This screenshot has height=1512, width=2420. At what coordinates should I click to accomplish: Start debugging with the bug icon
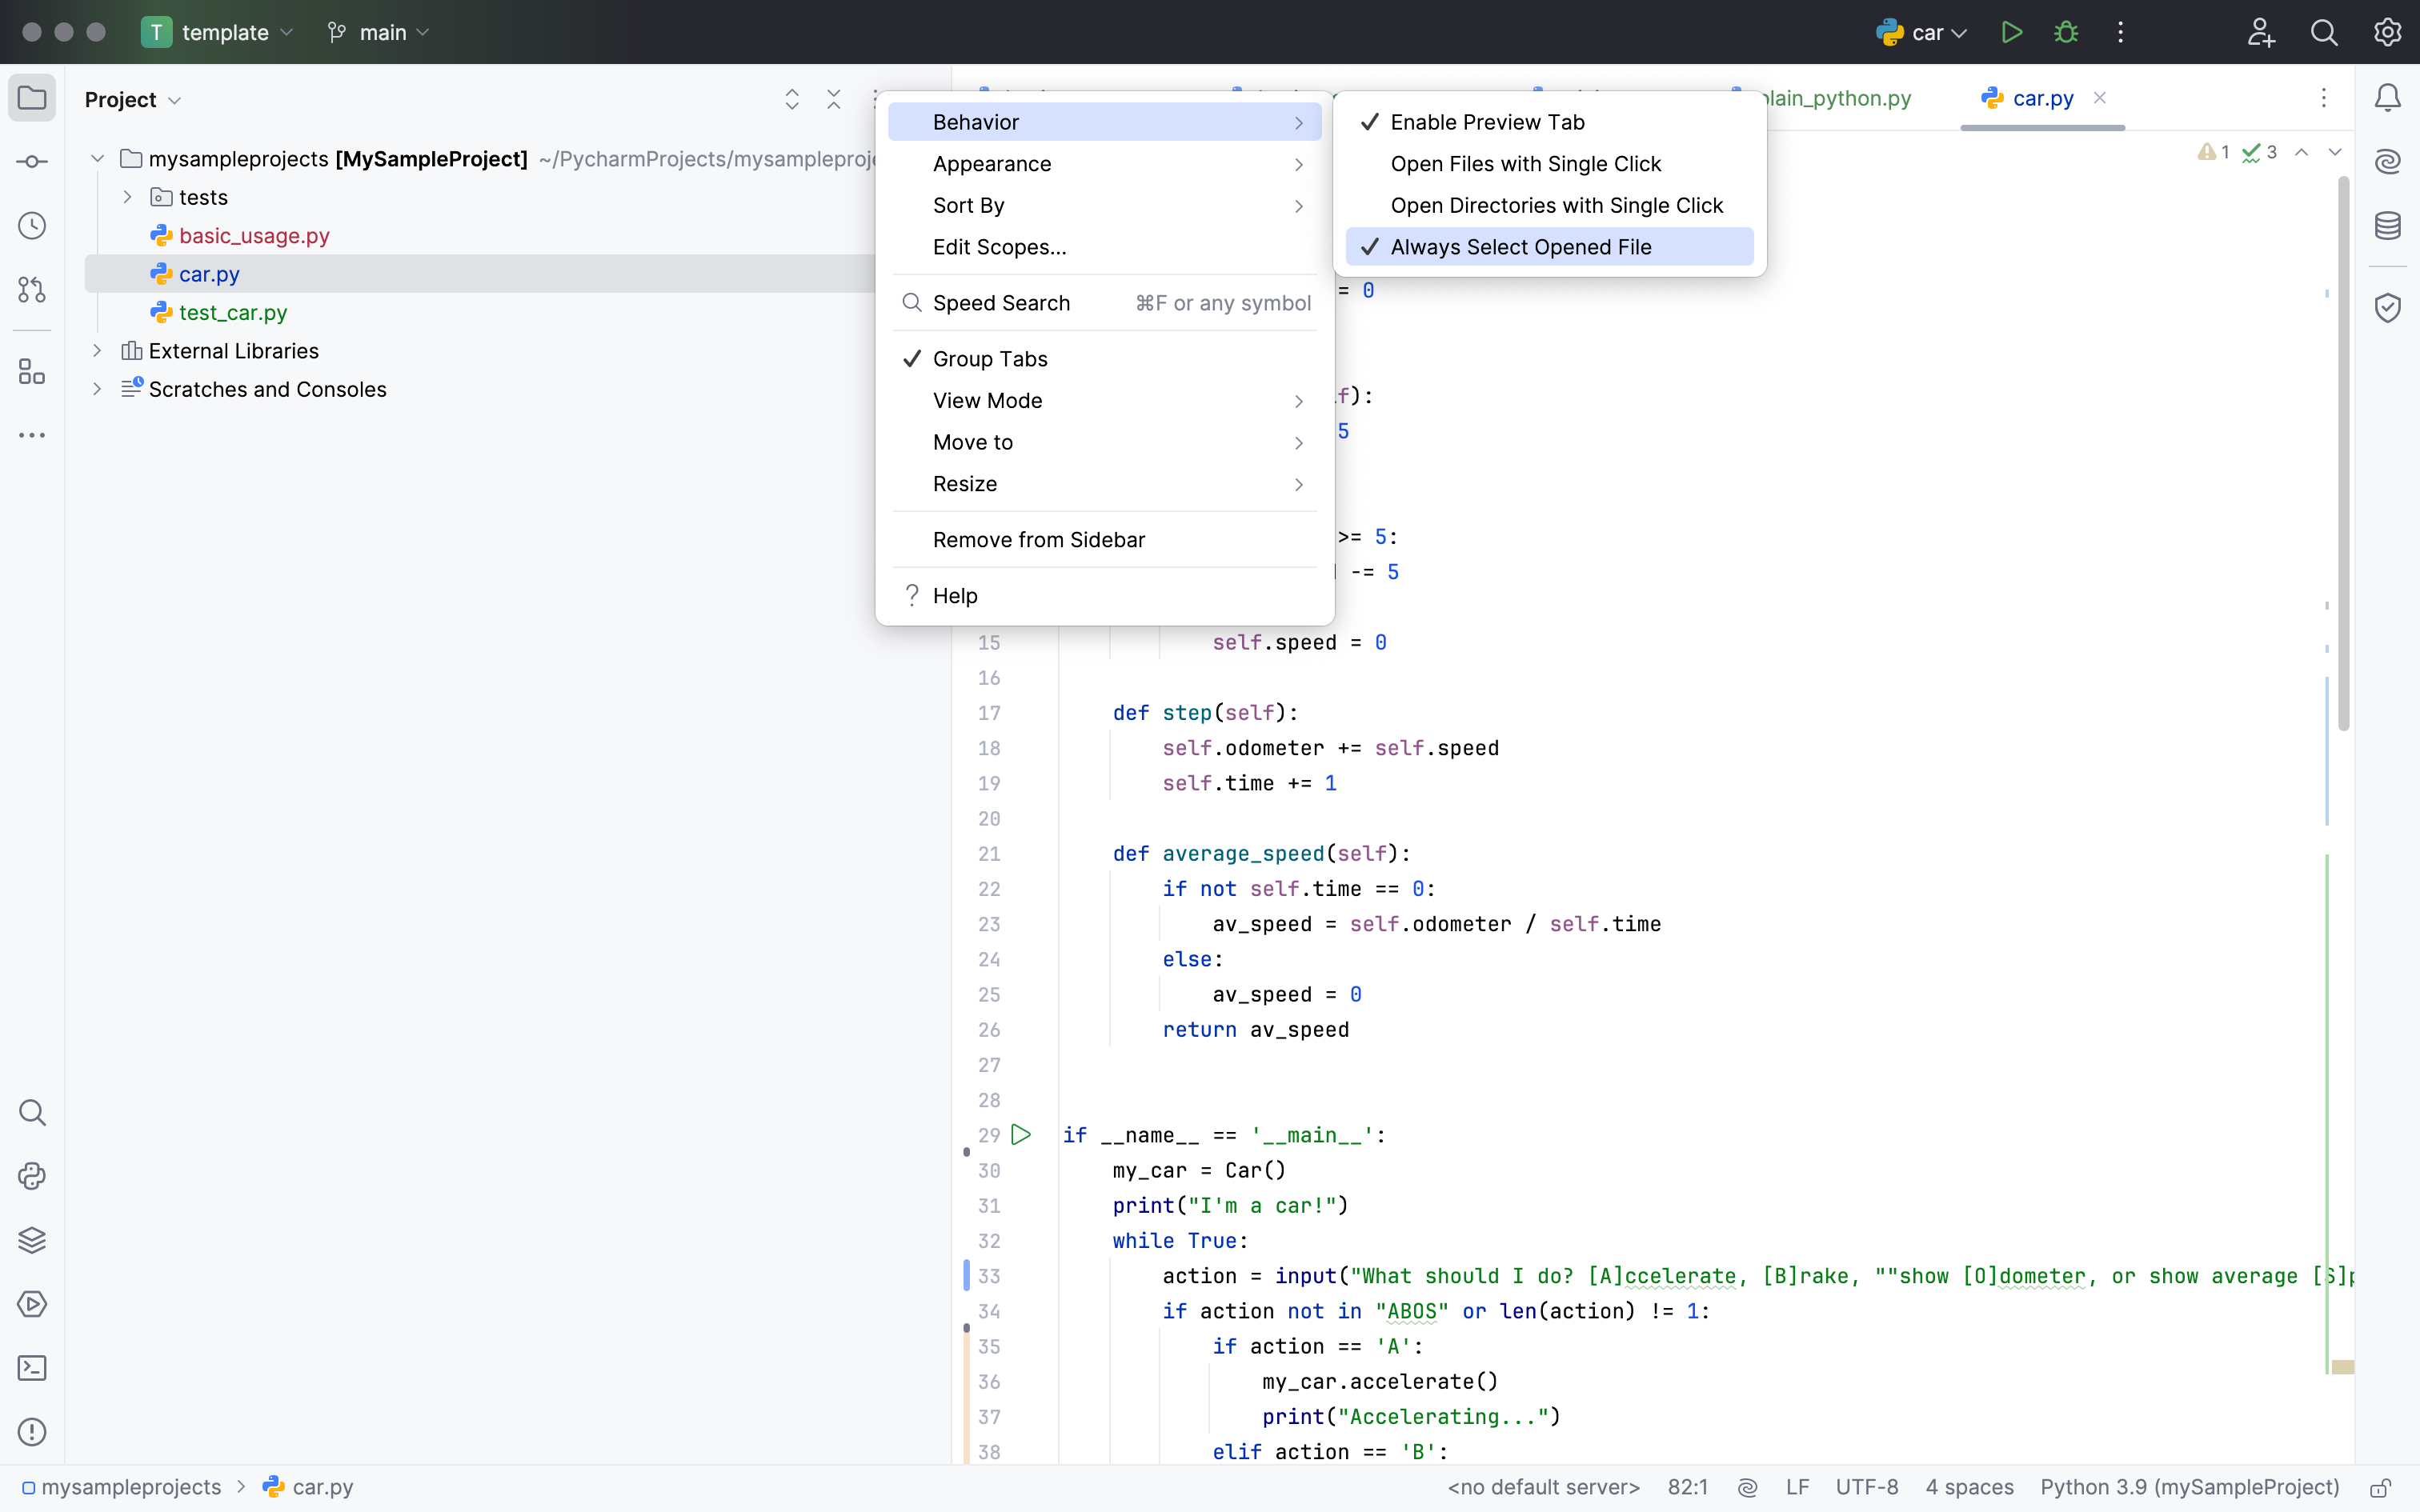[x=2066, y=32]
